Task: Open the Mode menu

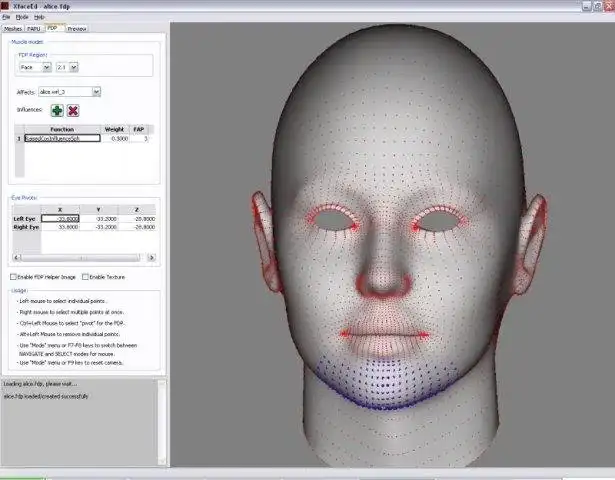Action: tap(22, 17)
